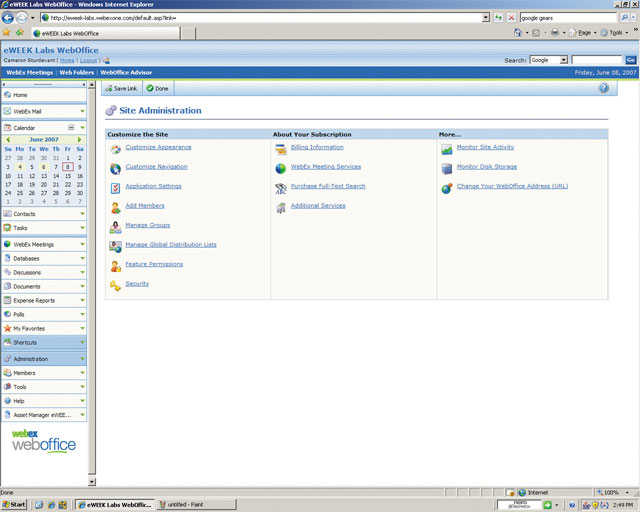Image resolution: width=640 pixels, height=512 pixels.
Task: Click the Print icon in IE toolbar
Action: 555,33
